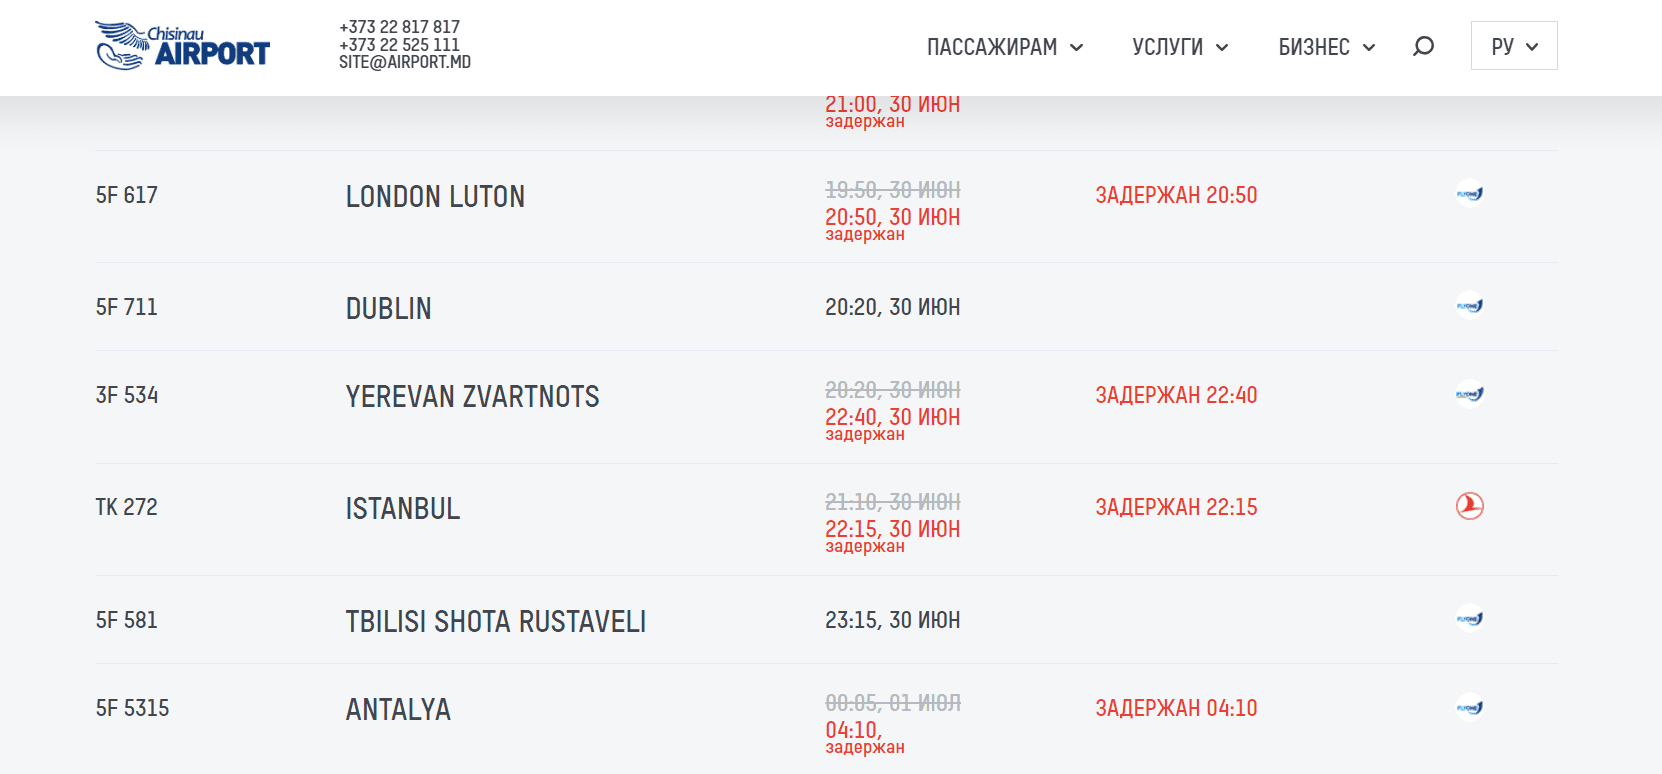Image resolution: width=1662 pixels, height=774 pixels.
Task: Click the FlyOne logo on Dublin row
Action: (x=1469, y=306)
